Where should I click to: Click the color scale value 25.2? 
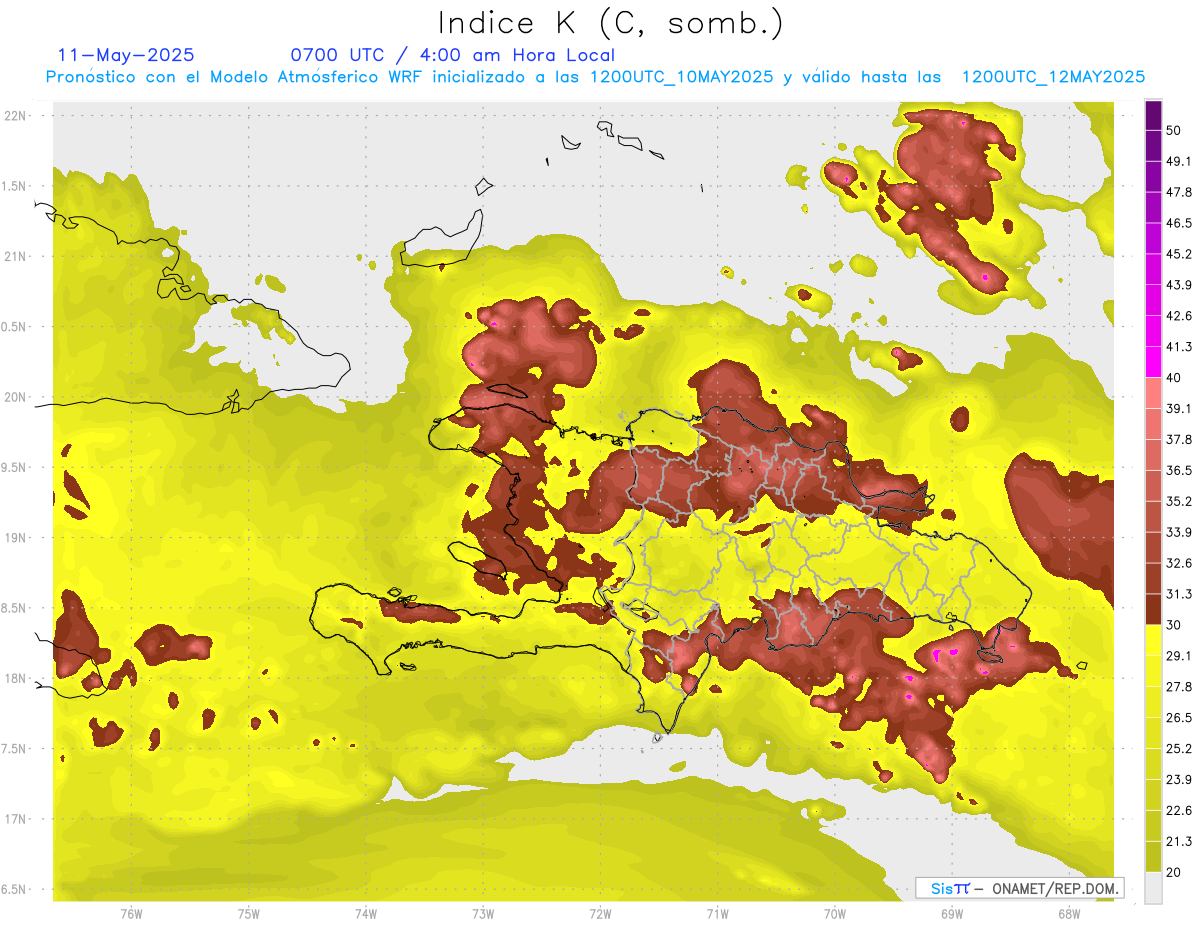point(1178,748)
